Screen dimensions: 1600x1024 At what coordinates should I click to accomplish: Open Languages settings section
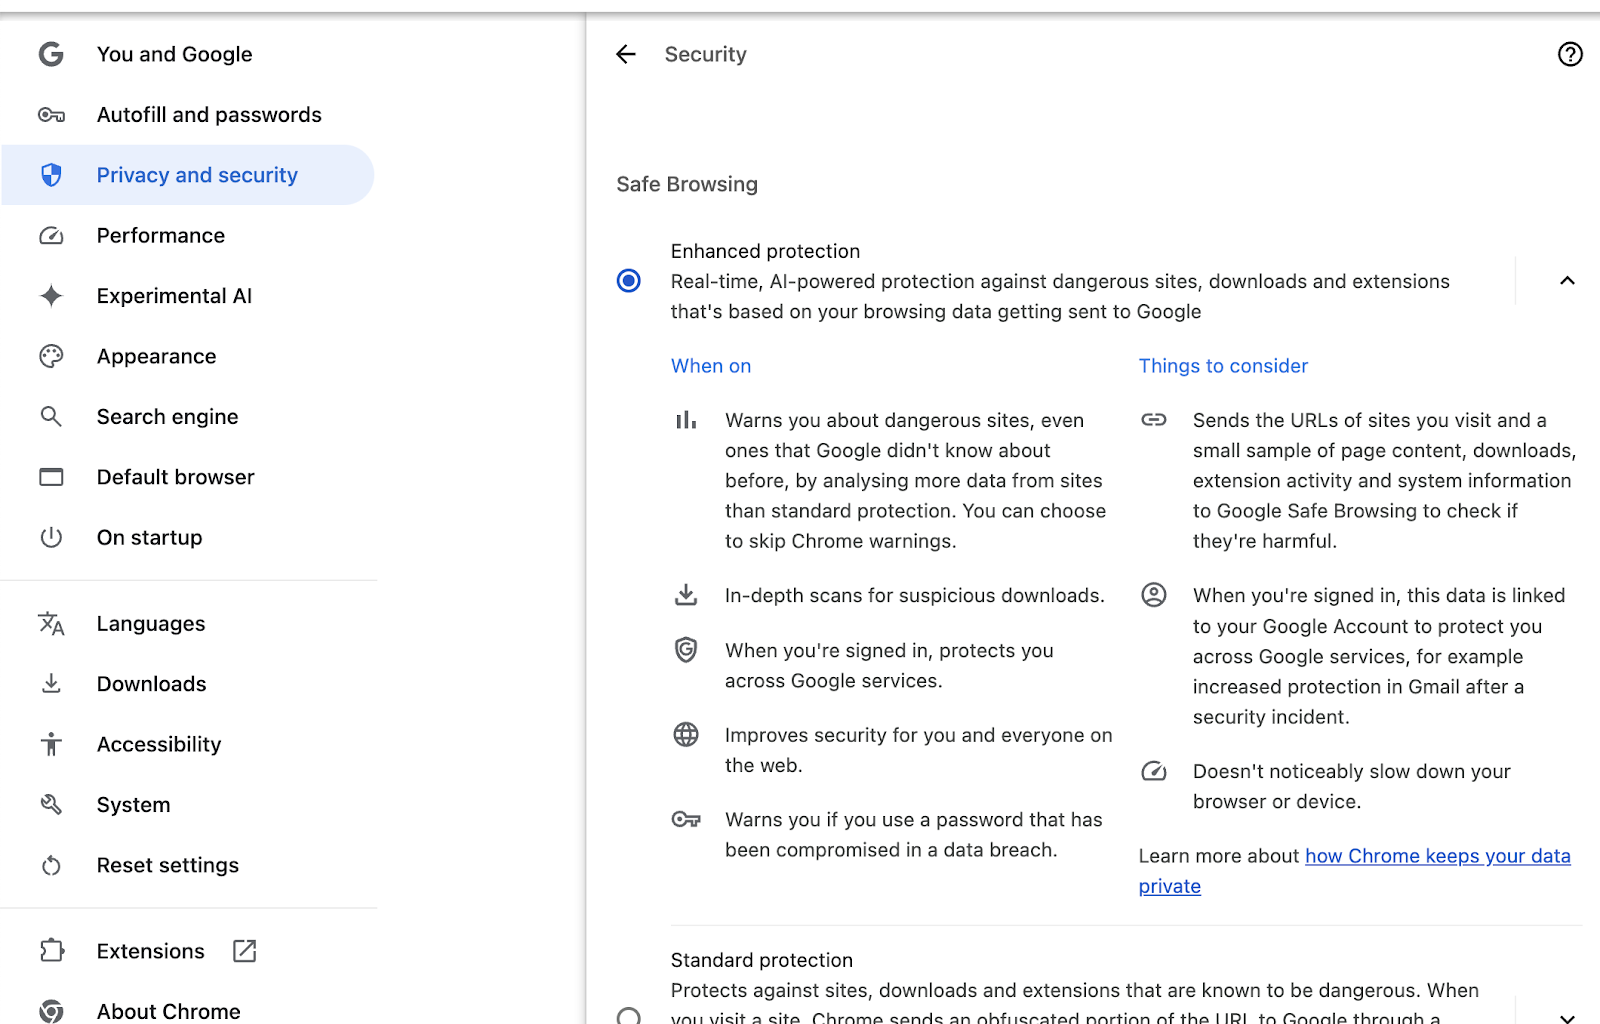[x=188, y=624]
